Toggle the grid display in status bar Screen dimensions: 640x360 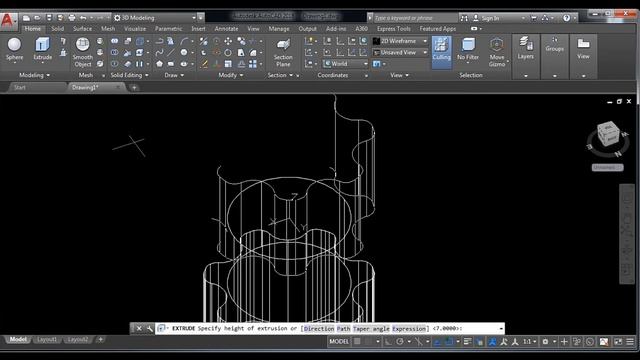click(x=357, y=342)
